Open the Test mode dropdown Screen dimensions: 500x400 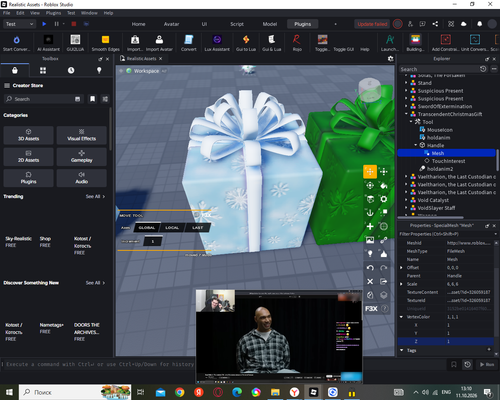[19, 24]
